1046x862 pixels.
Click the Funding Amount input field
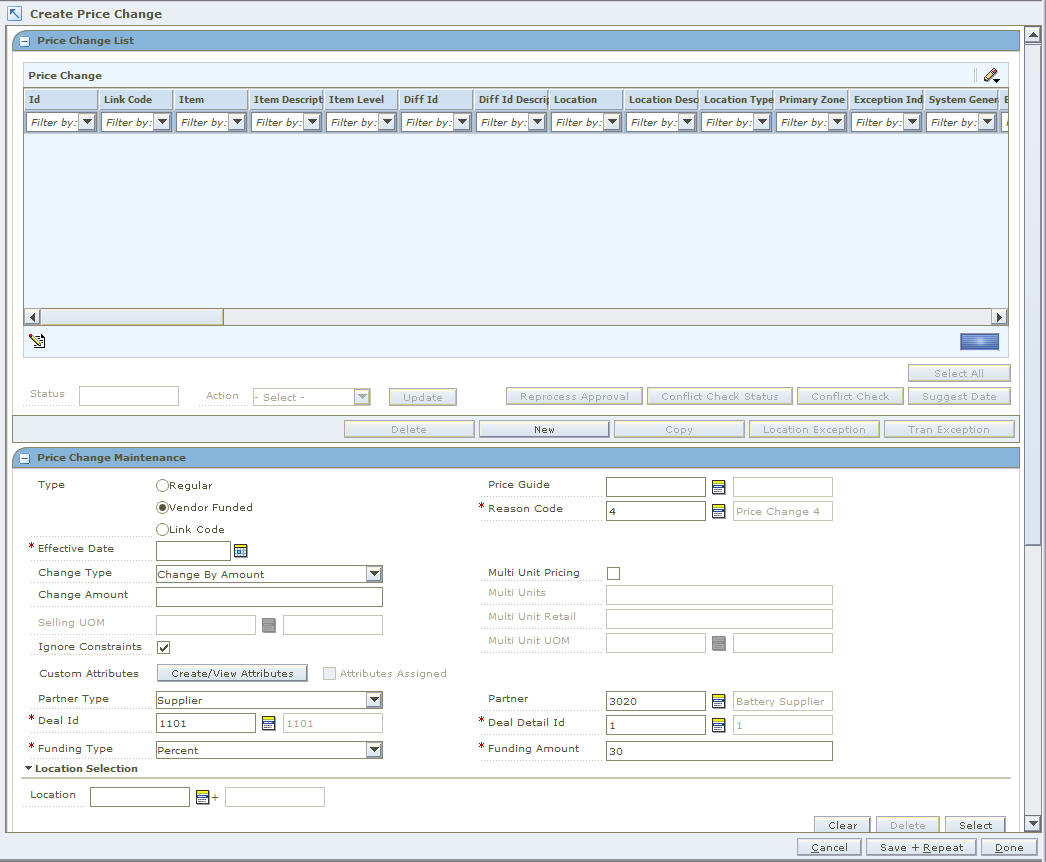[719, 751]
